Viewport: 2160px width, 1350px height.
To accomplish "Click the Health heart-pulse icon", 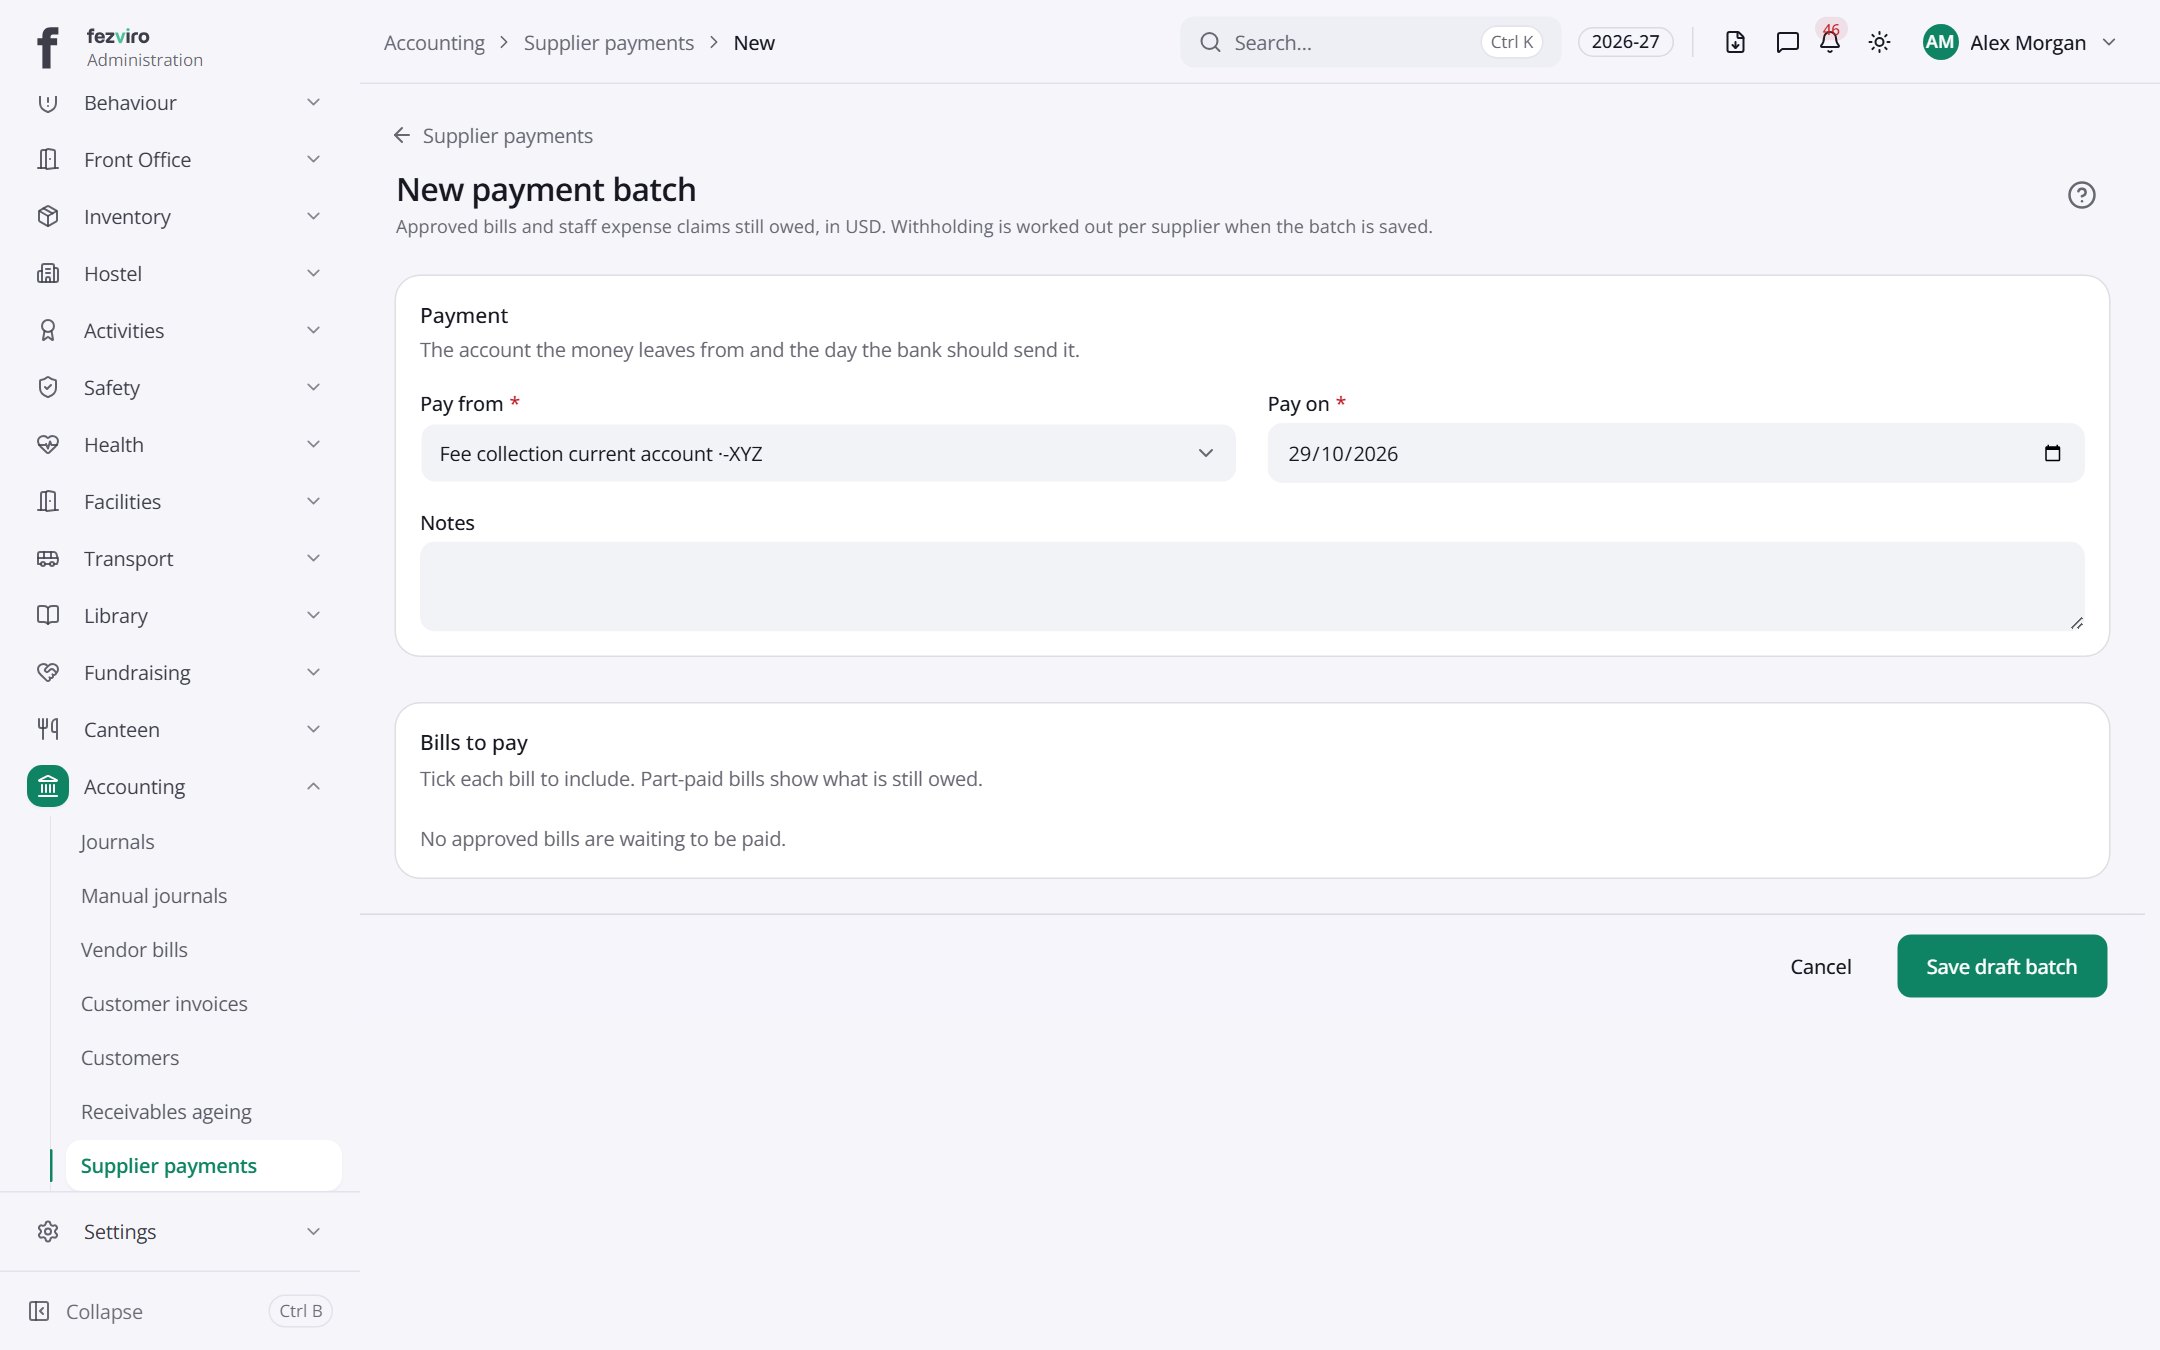I will tap(48, 445).
